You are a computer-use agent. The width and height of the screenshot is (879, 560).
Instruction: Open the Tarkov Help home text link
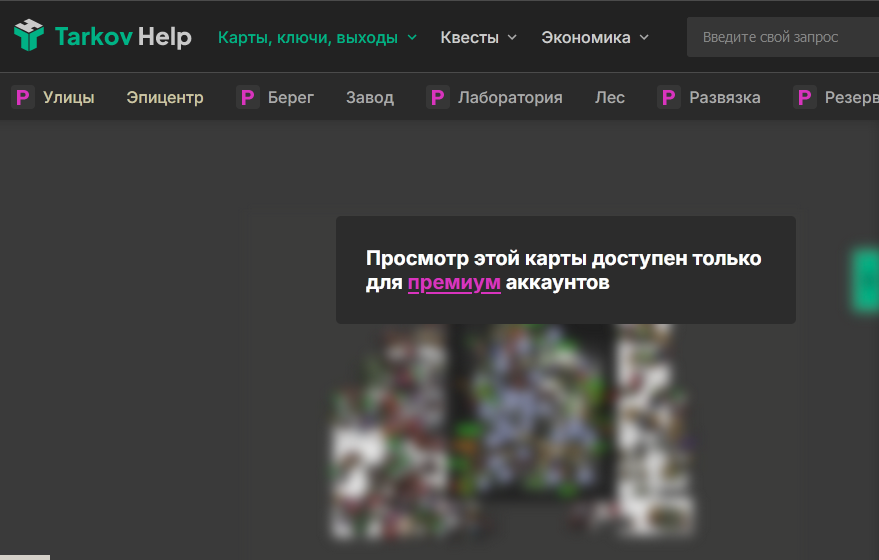pyautogui.click(x=123, y=37)
